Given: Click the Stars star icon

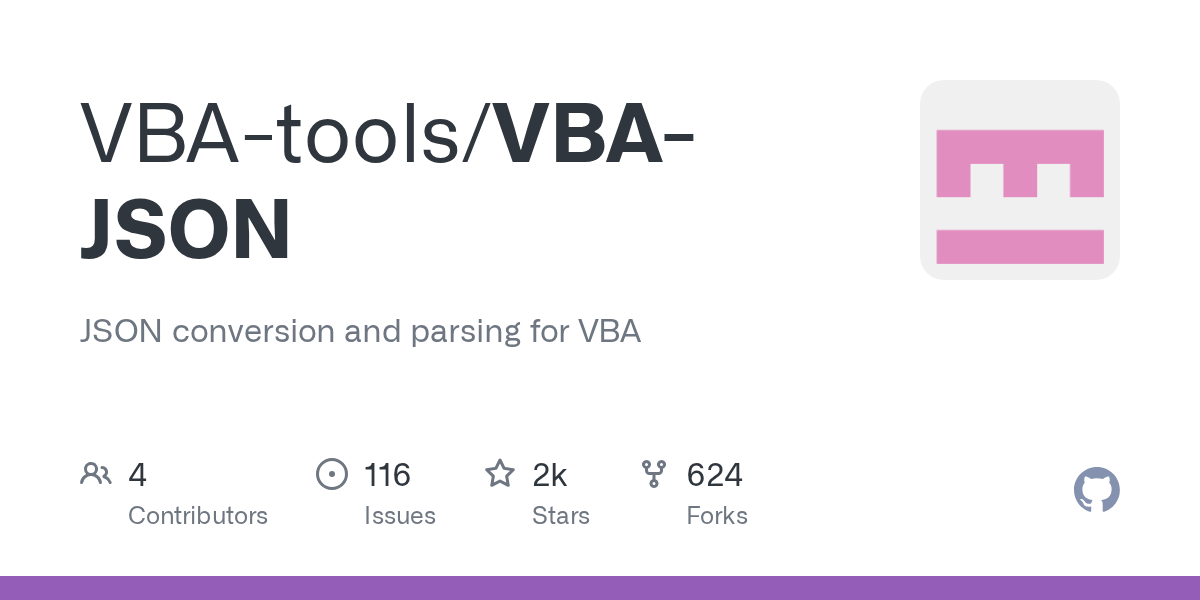Looking at the screenshot, I should 499,474.
